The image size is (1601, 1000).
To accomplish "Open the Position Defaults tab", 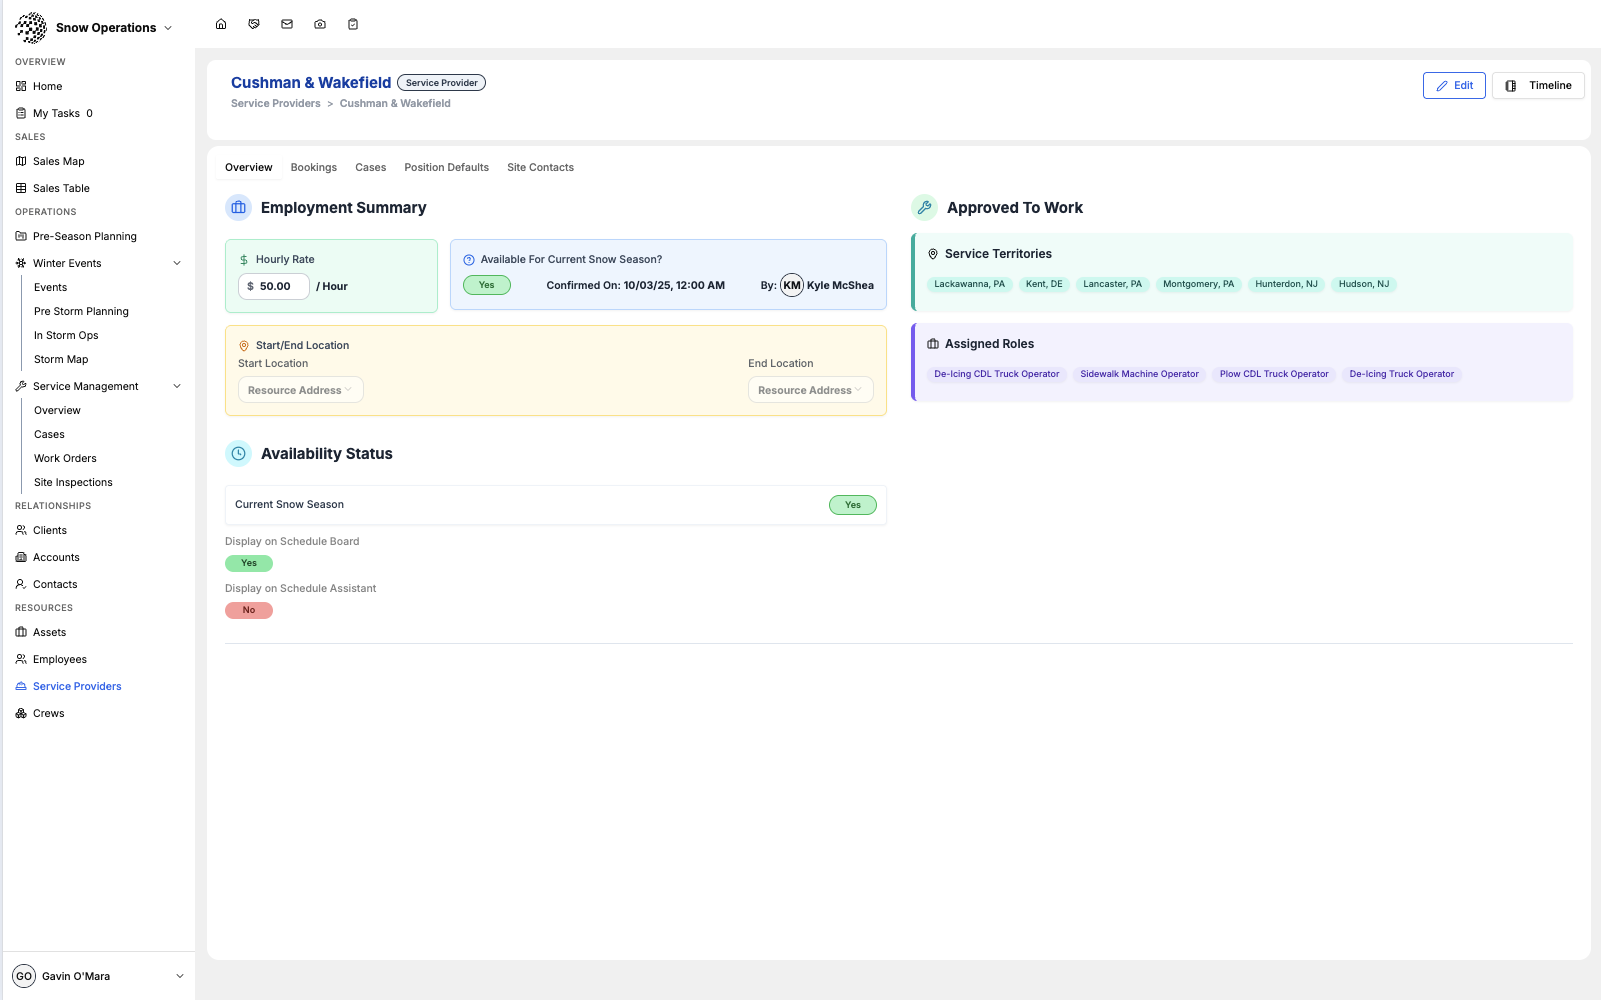I will point(446,168).
